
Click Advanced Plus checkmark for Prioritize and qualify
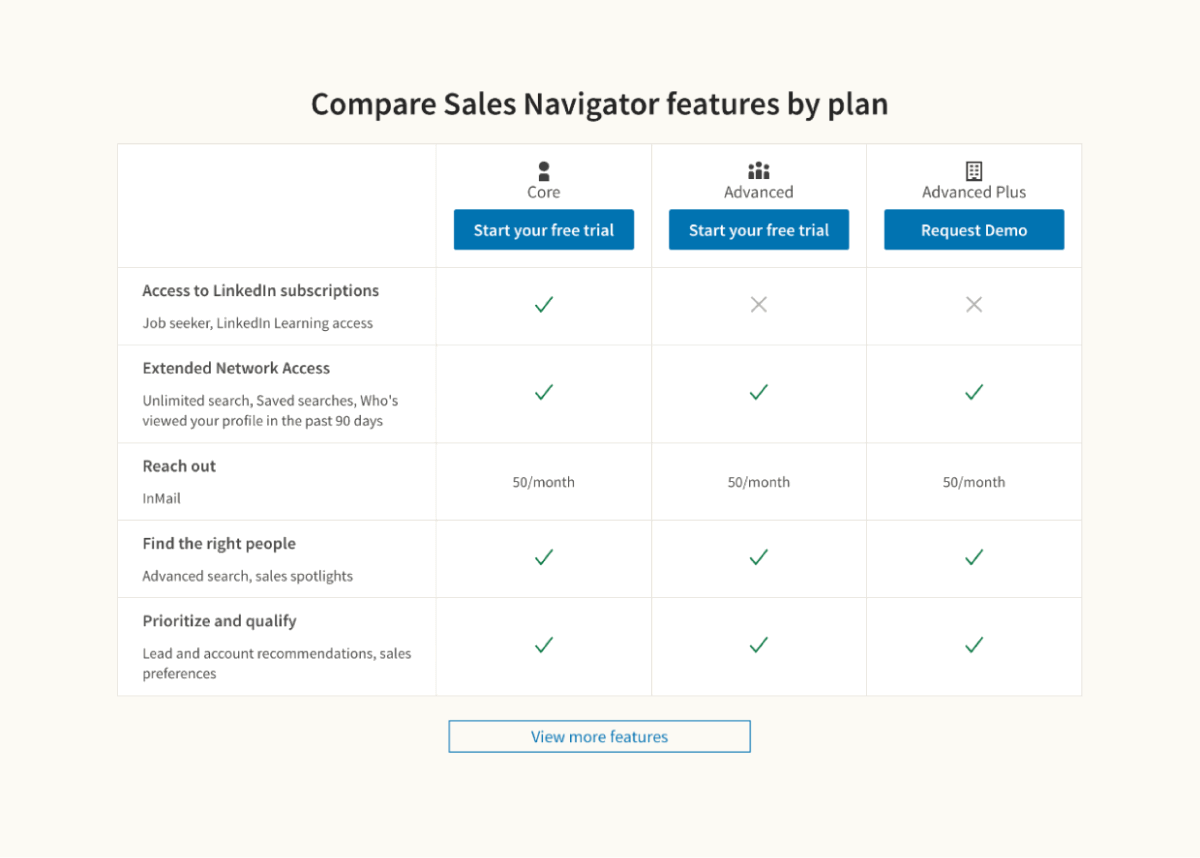click(974, 645)
